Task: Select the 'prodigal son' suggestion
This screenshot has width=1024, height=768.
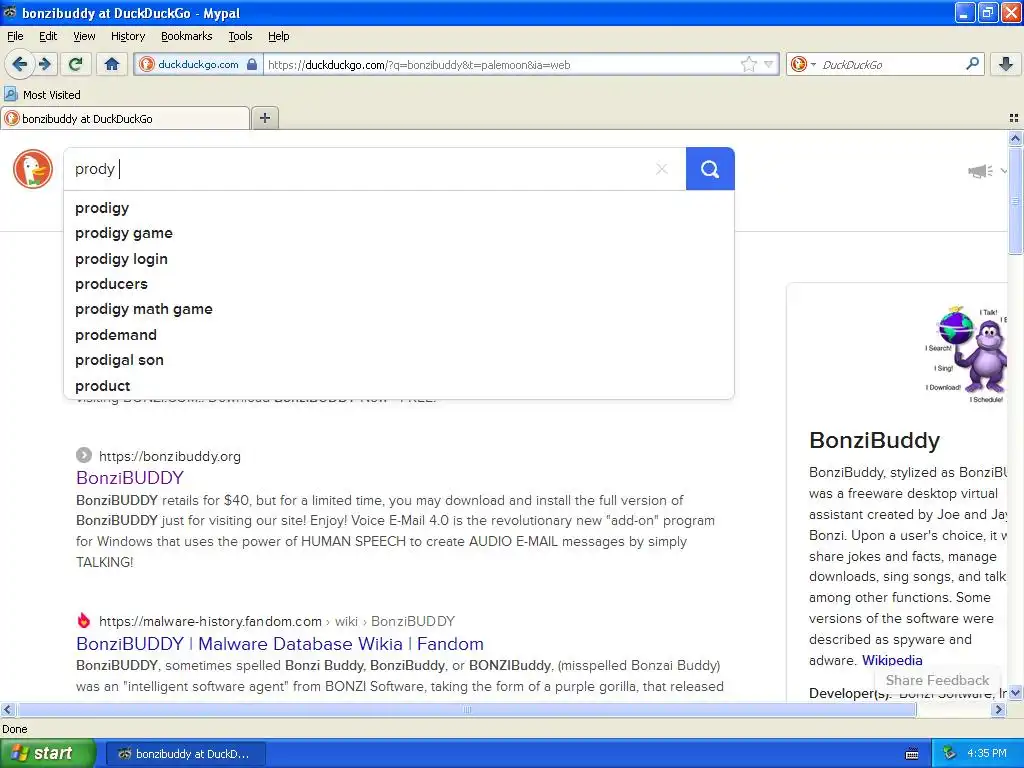Action: pyautogui.click(x=398, y=360)
